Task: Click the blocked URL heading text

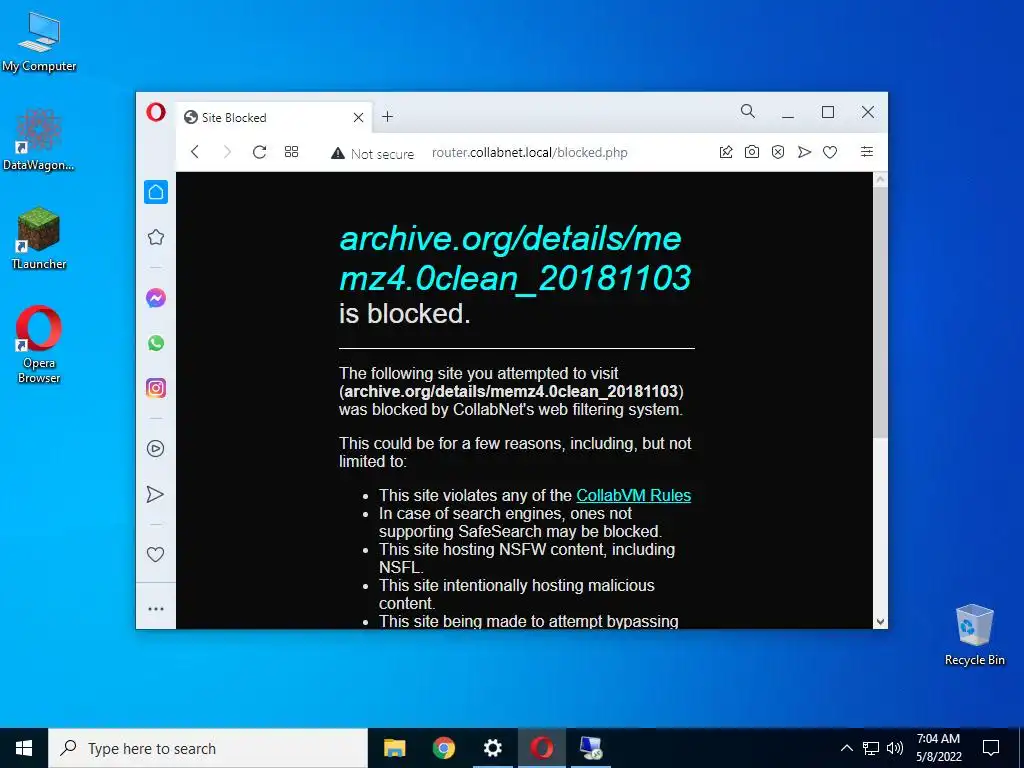Action: point(515,258)
